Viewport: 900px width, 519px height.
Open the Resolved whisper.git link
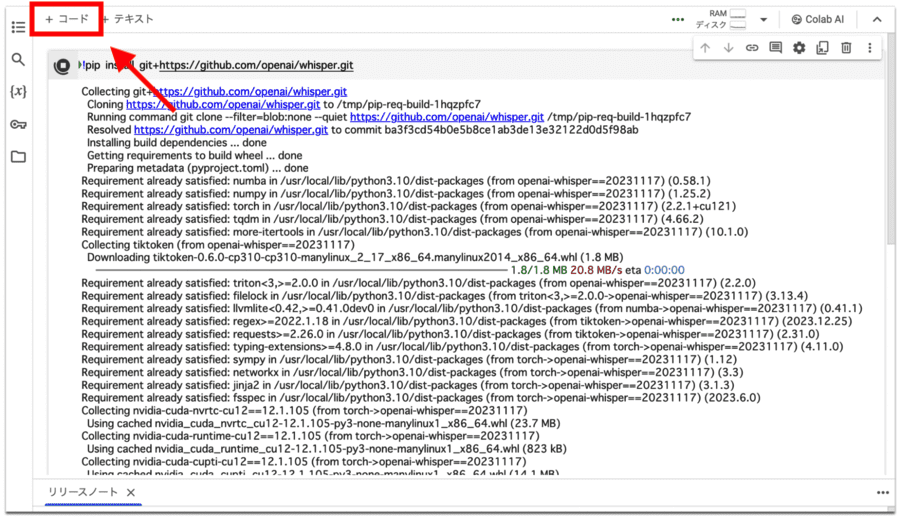click(231, 130)
